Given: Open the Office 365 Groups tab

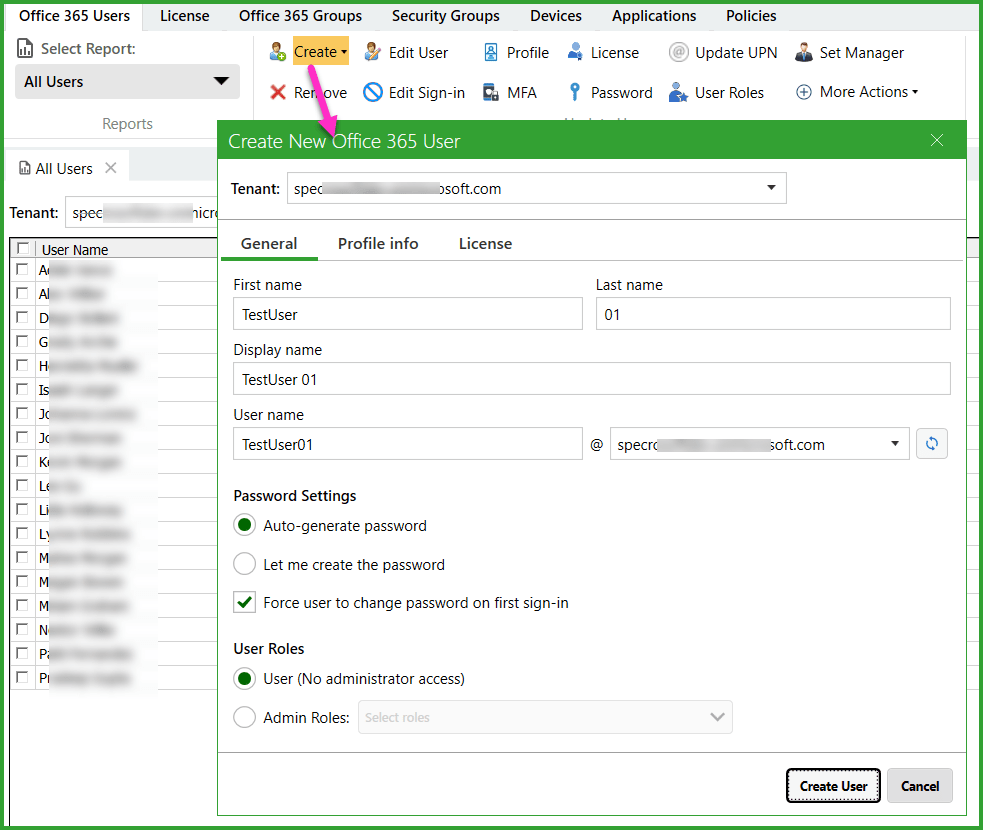Looking at the screenshot, I should tap(300, 16).
